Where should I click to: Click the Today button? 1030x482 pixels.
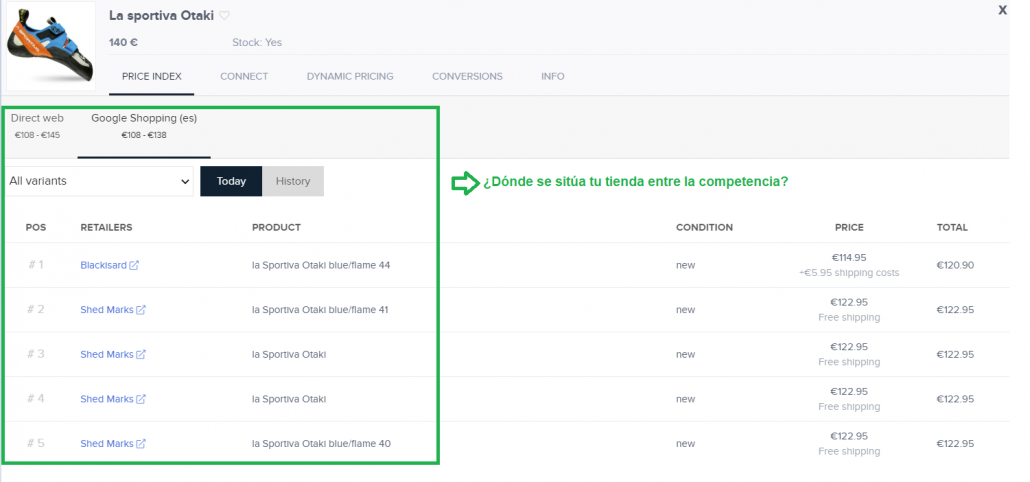231,181
